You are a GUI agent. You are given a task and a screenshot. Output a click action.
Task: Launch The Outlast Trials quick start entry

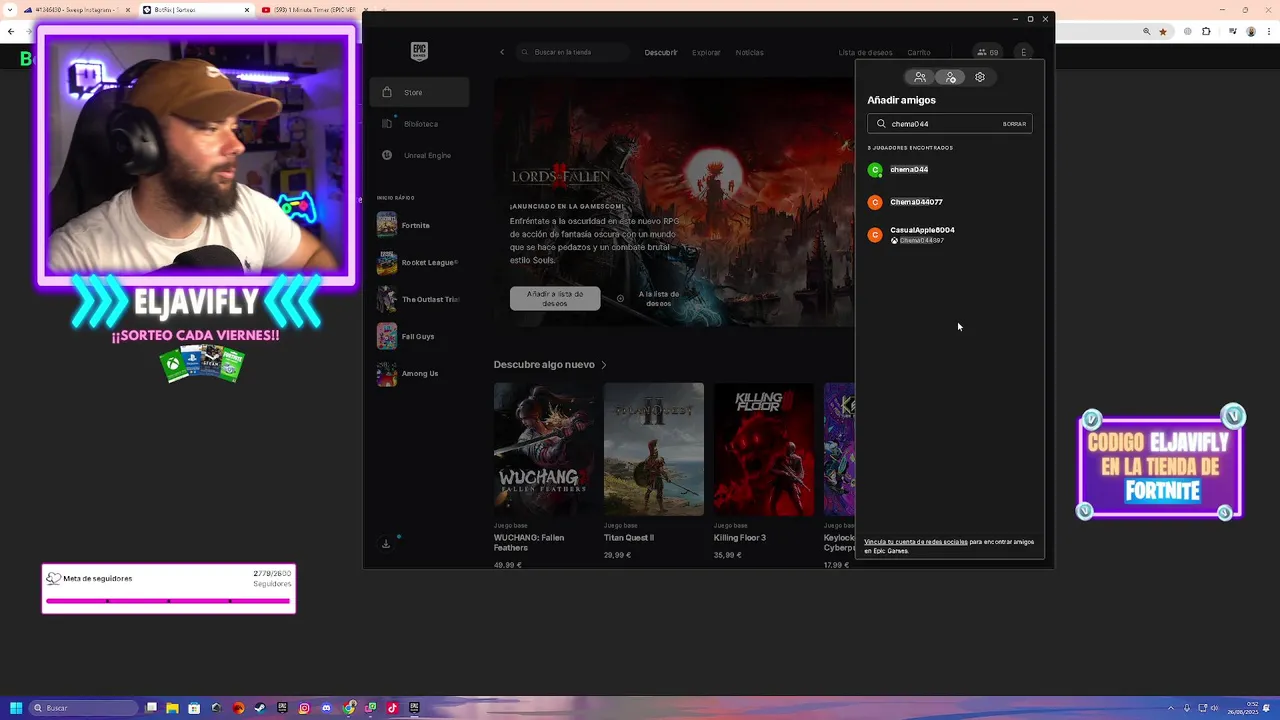point(417,299)
